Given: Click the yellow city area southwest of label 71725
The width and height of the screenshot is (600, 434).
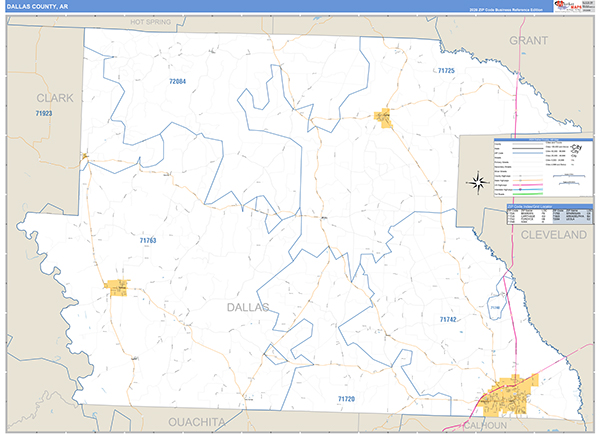Looking at the screenshot, I should (x=383, y=118).
